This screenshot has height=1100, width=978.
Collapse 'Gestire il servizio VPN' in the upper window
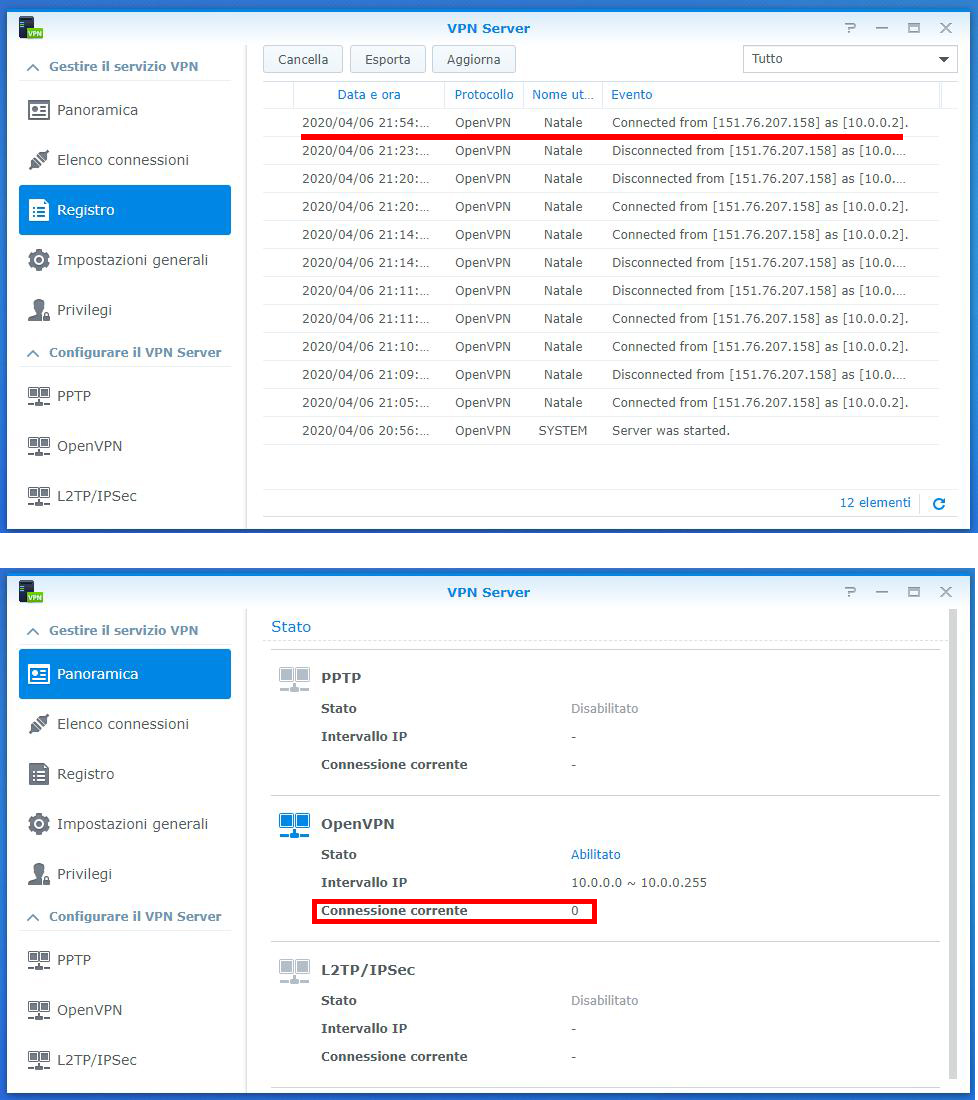pyautogui.click(x=33, y=67)
